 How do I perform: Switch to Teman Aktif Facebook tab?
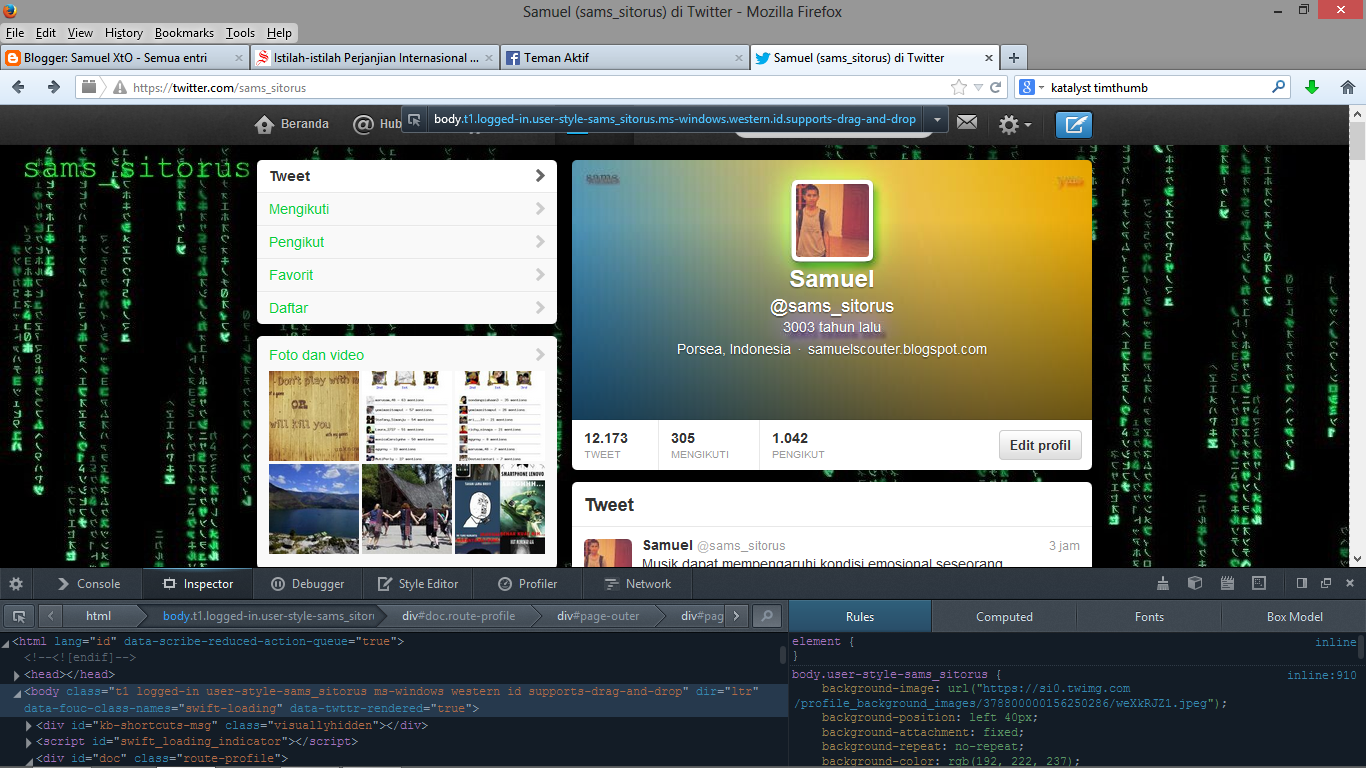pyautogui.click(x=624, y=58)
